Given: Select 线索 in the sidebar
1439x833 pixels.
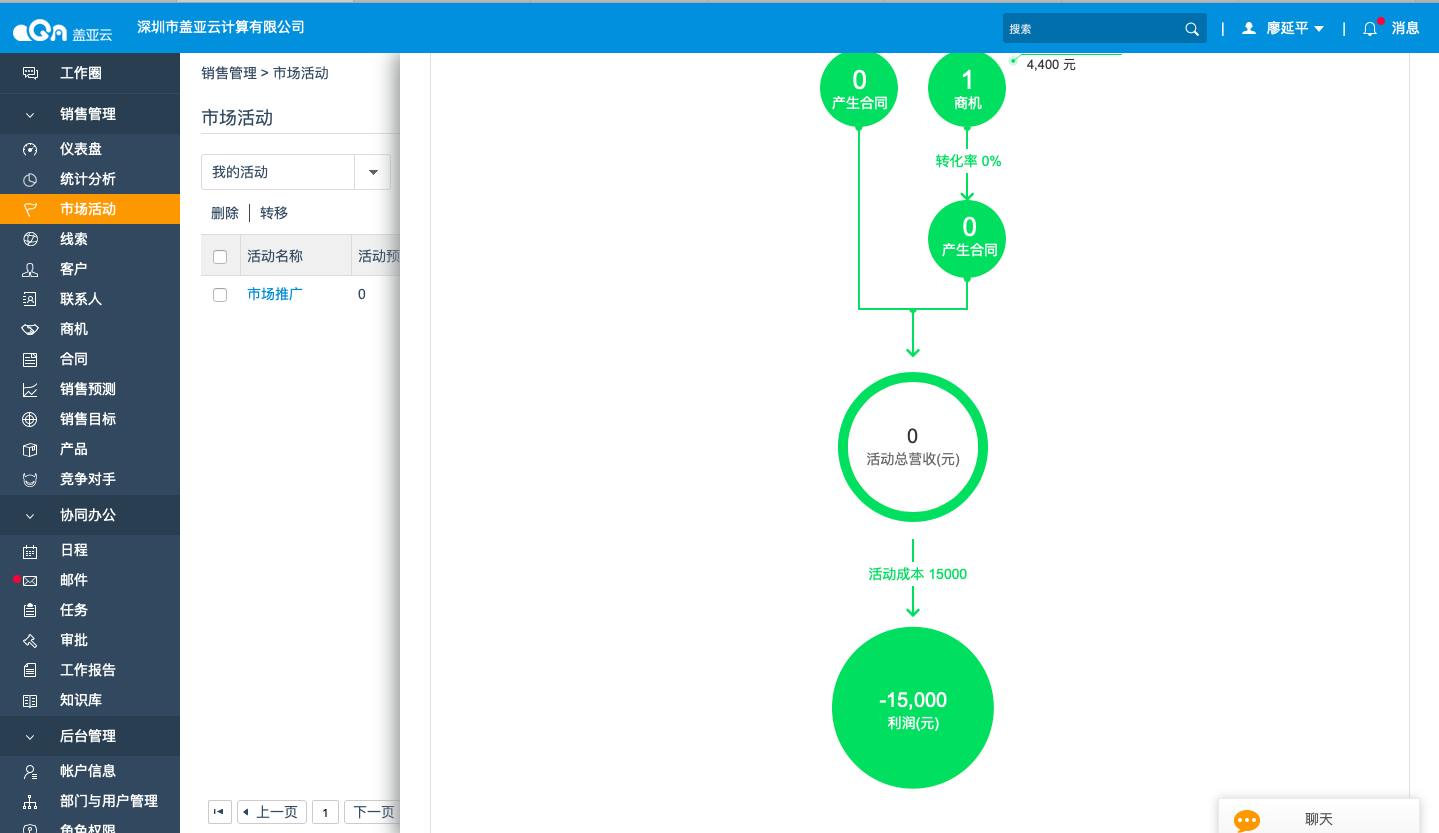Looking at the screenshot, I should (74, 239).
